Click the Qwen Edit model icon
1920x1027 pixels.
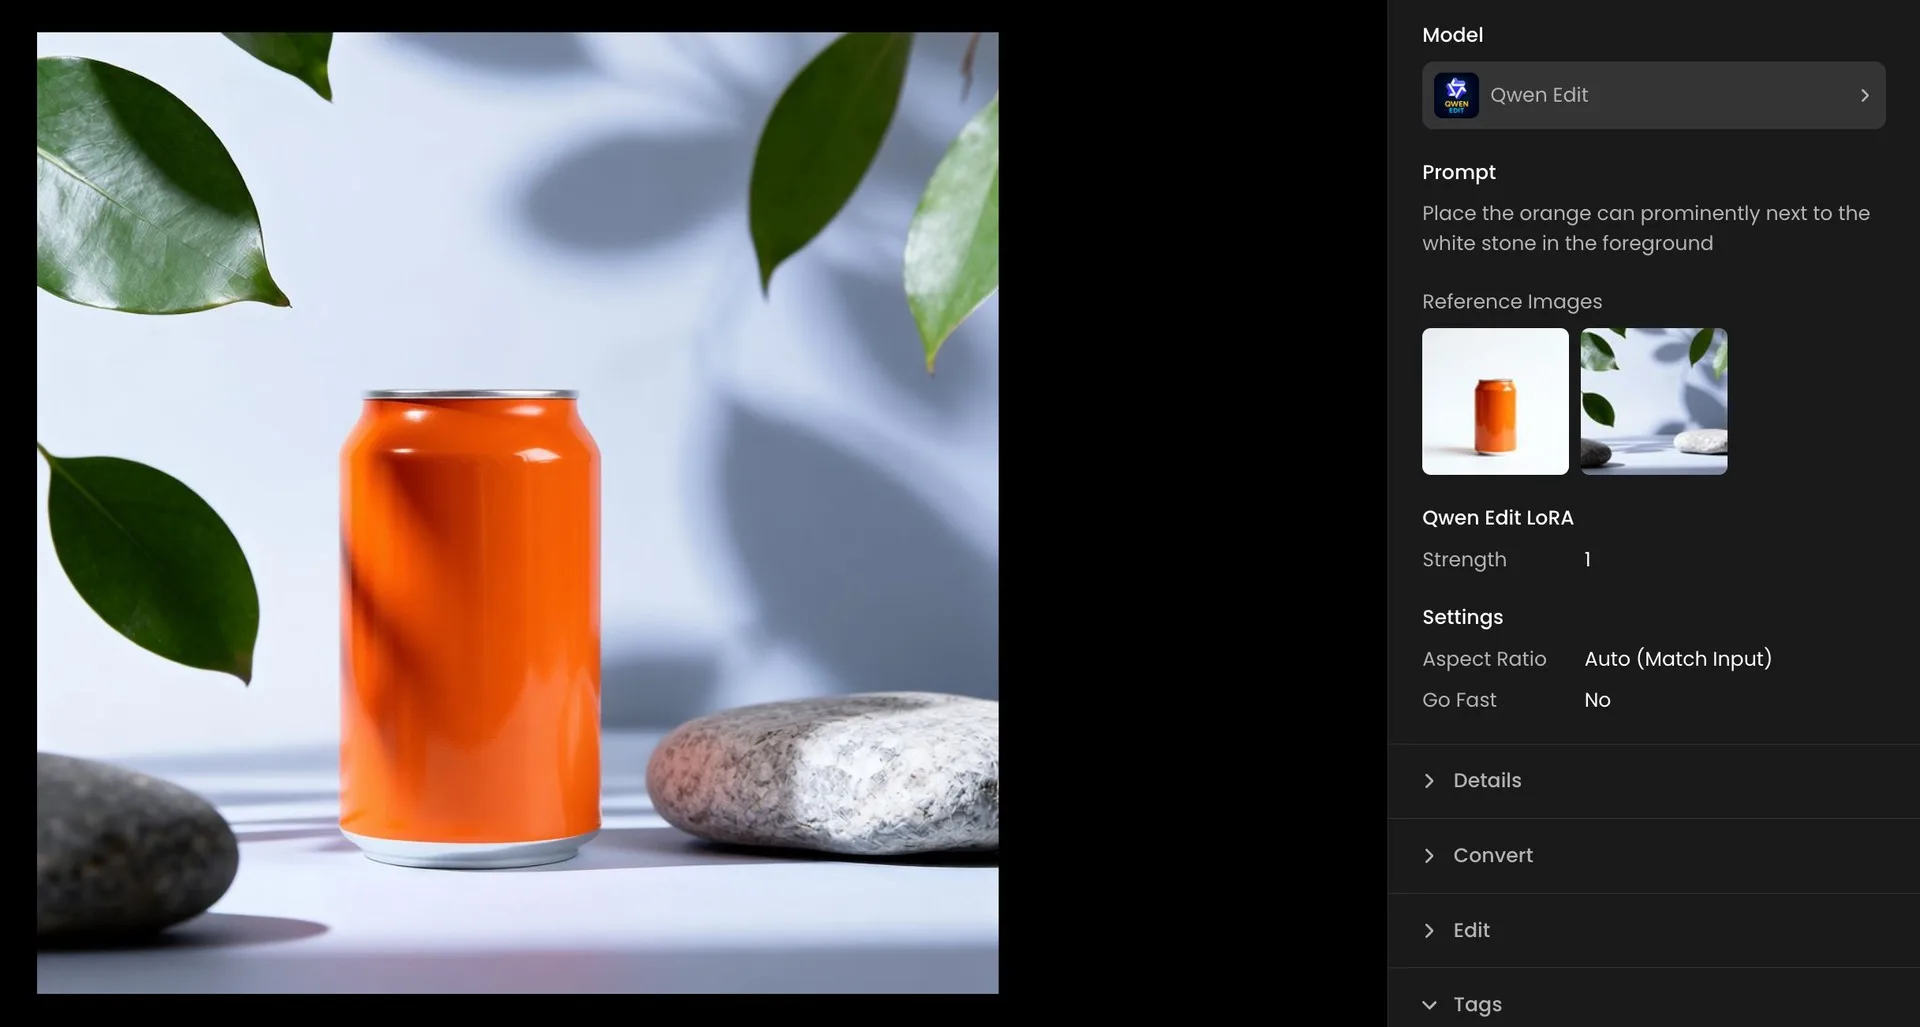coord(1457,94)
